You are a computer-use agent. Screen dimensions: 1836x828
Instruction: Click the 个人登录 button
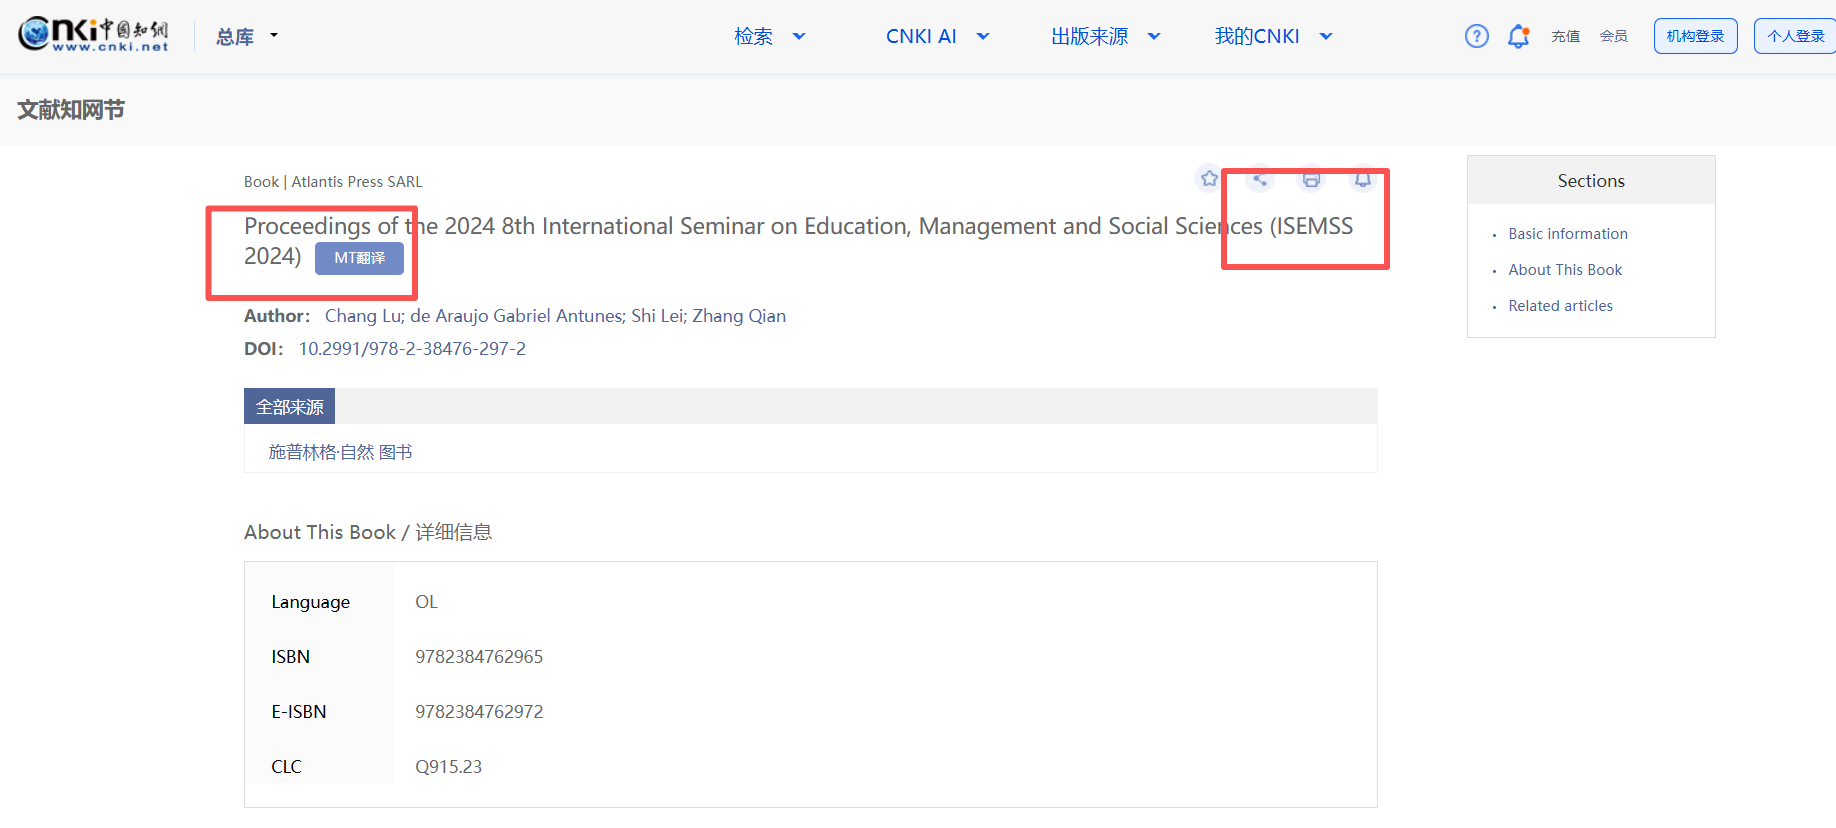(x=1795, y=36)
